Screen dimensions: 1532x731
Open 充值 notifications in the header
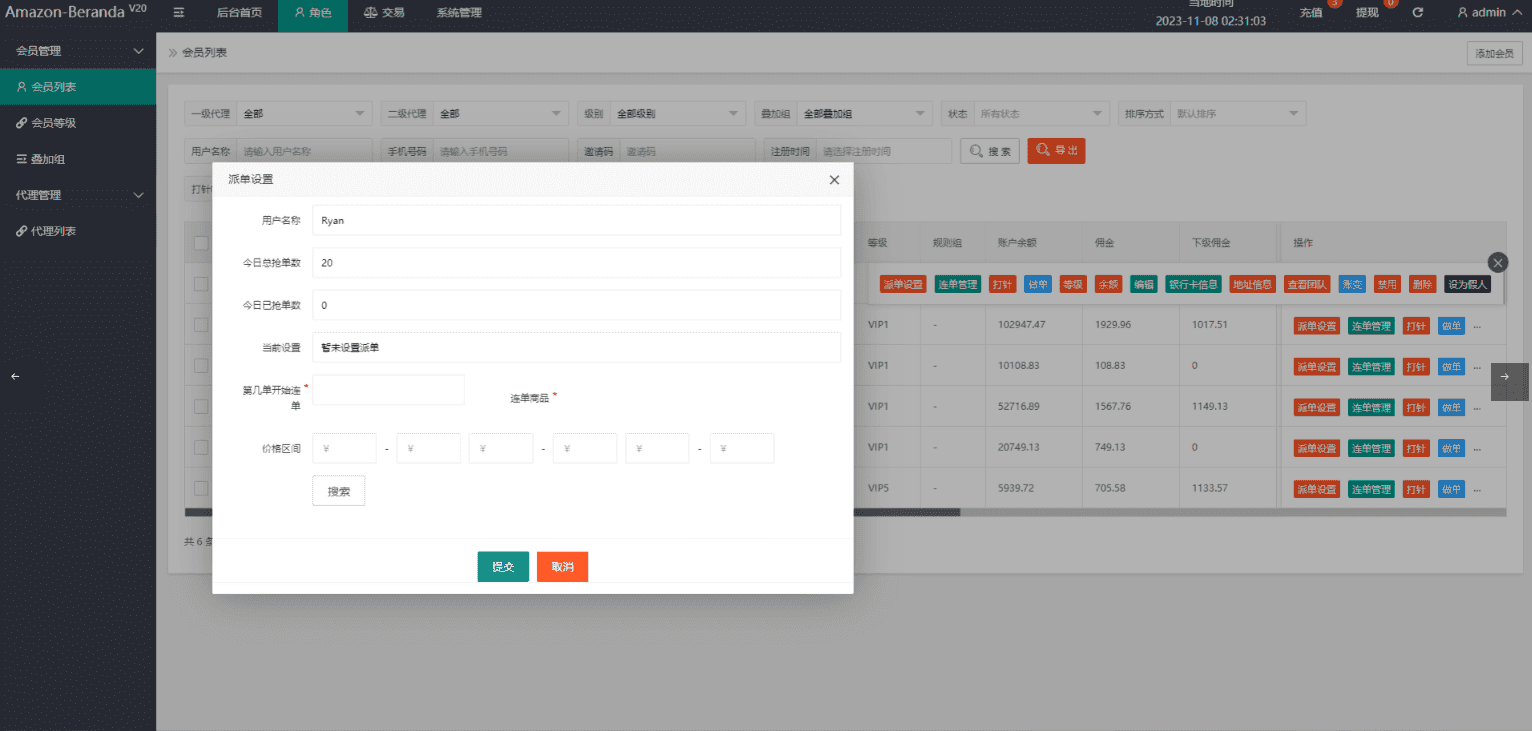[1310, 13]
